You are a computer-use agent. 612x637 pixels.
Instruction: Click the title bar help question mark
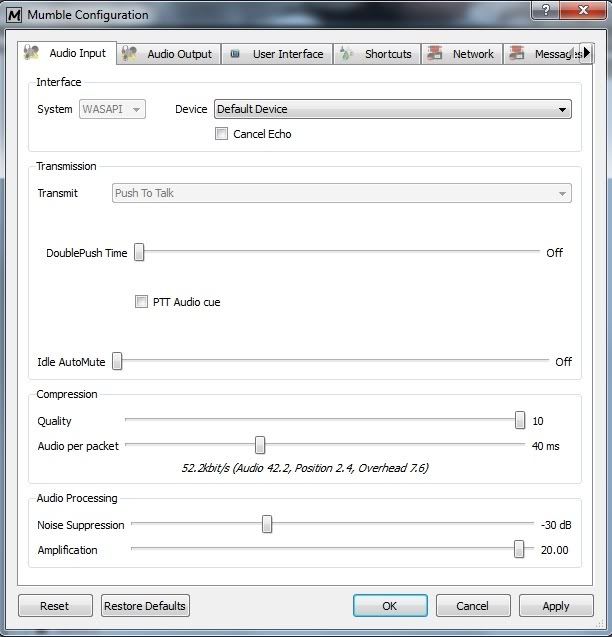(544, 10)
